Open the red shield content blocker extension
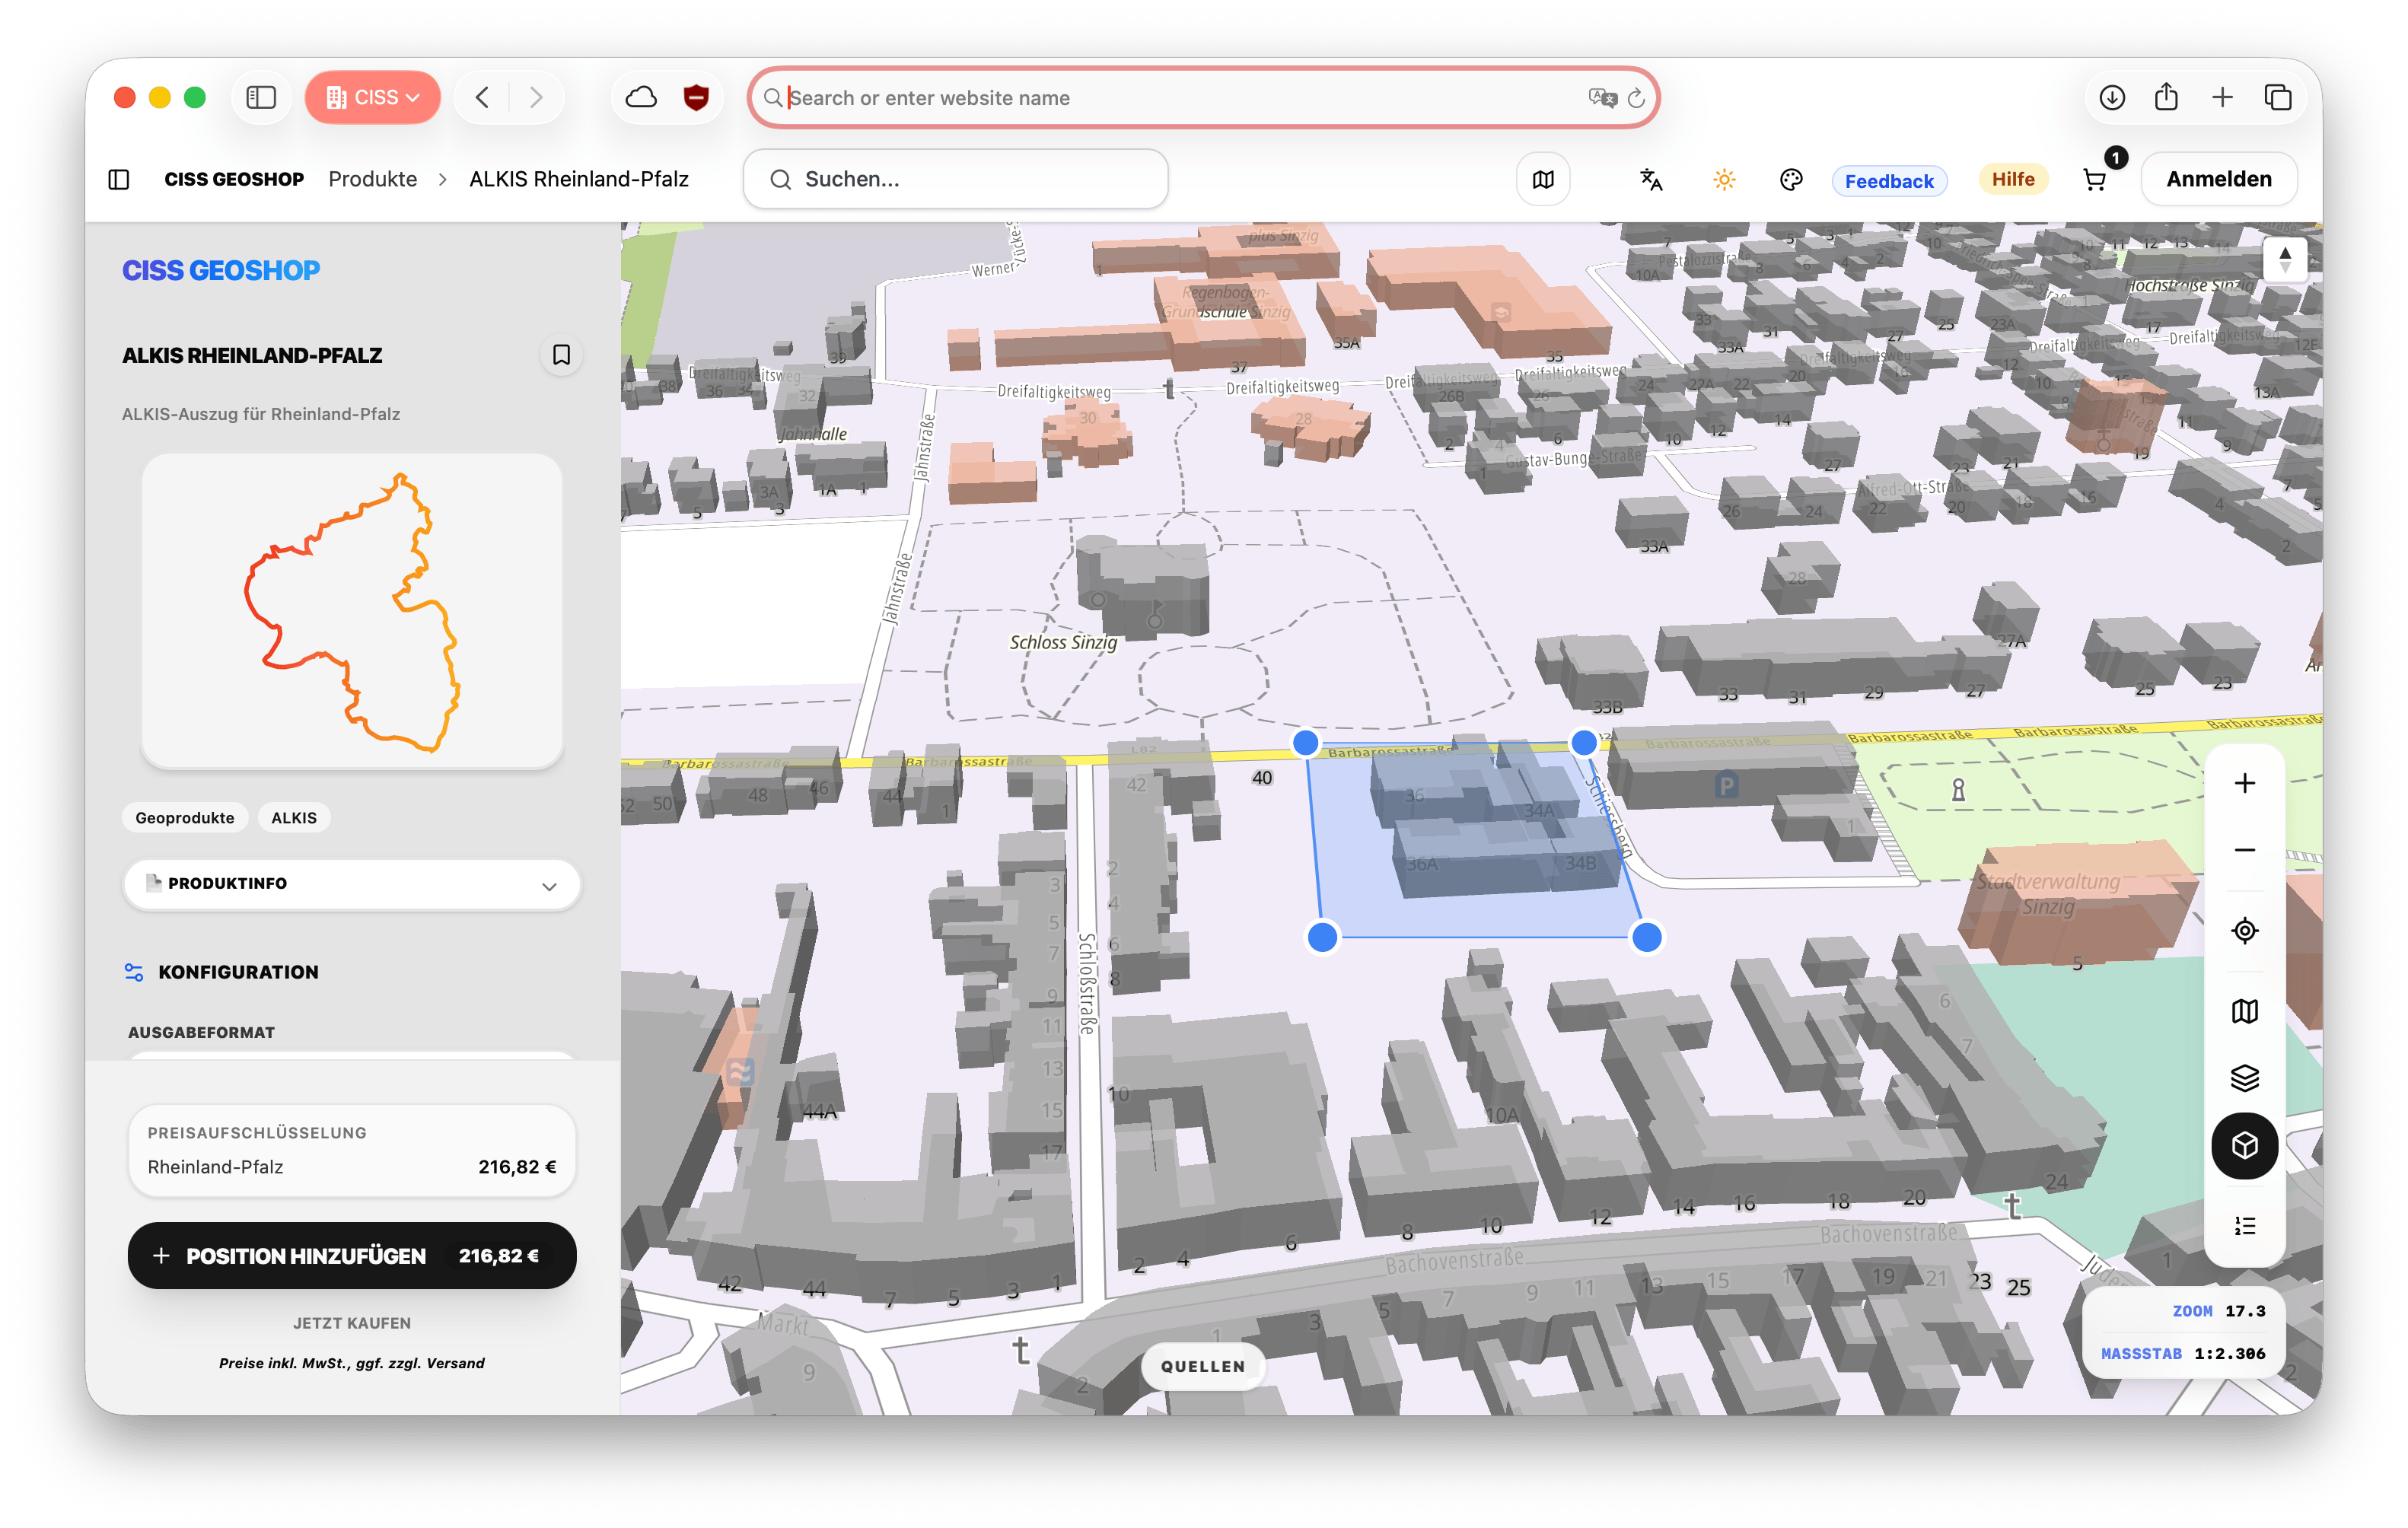Image resolution: width=2408 pixels, height=1528 pixels. coord(696,97)
